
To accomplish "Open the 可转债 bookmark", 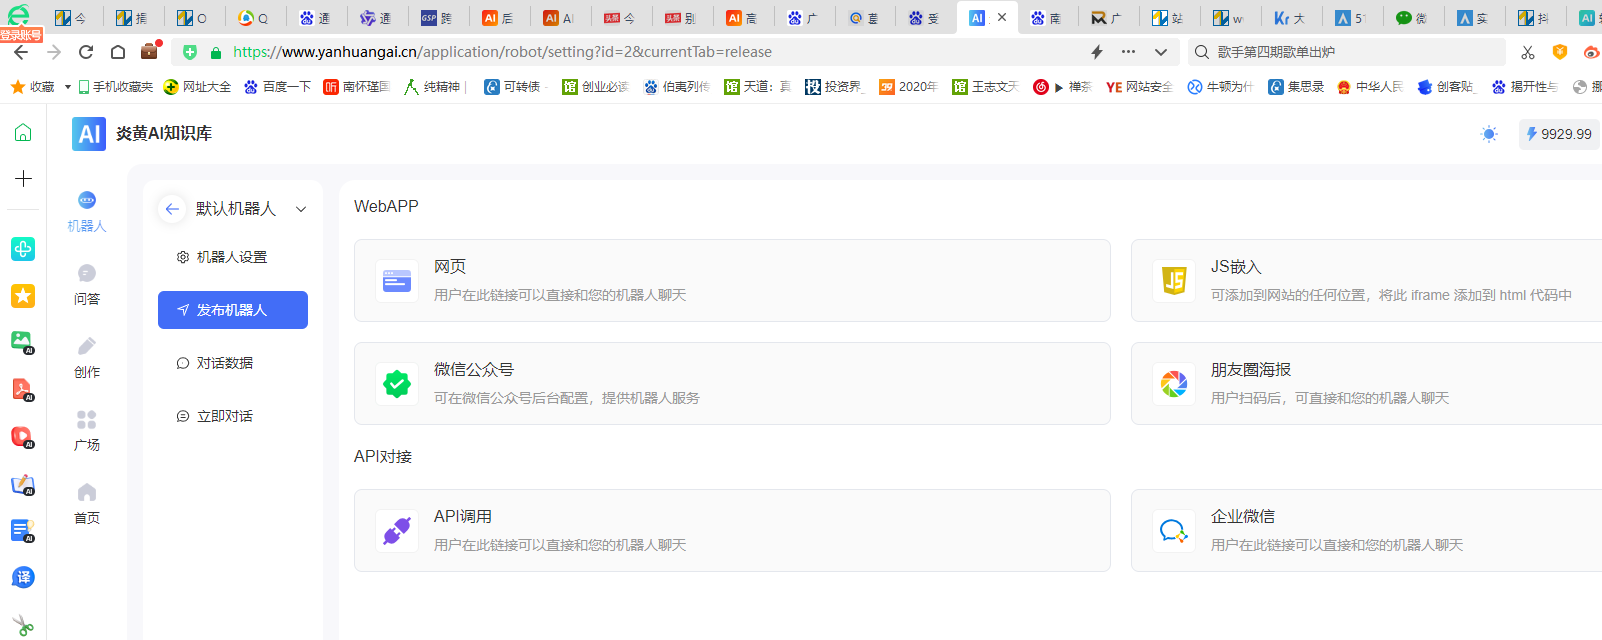I will (x=512, y=87).
